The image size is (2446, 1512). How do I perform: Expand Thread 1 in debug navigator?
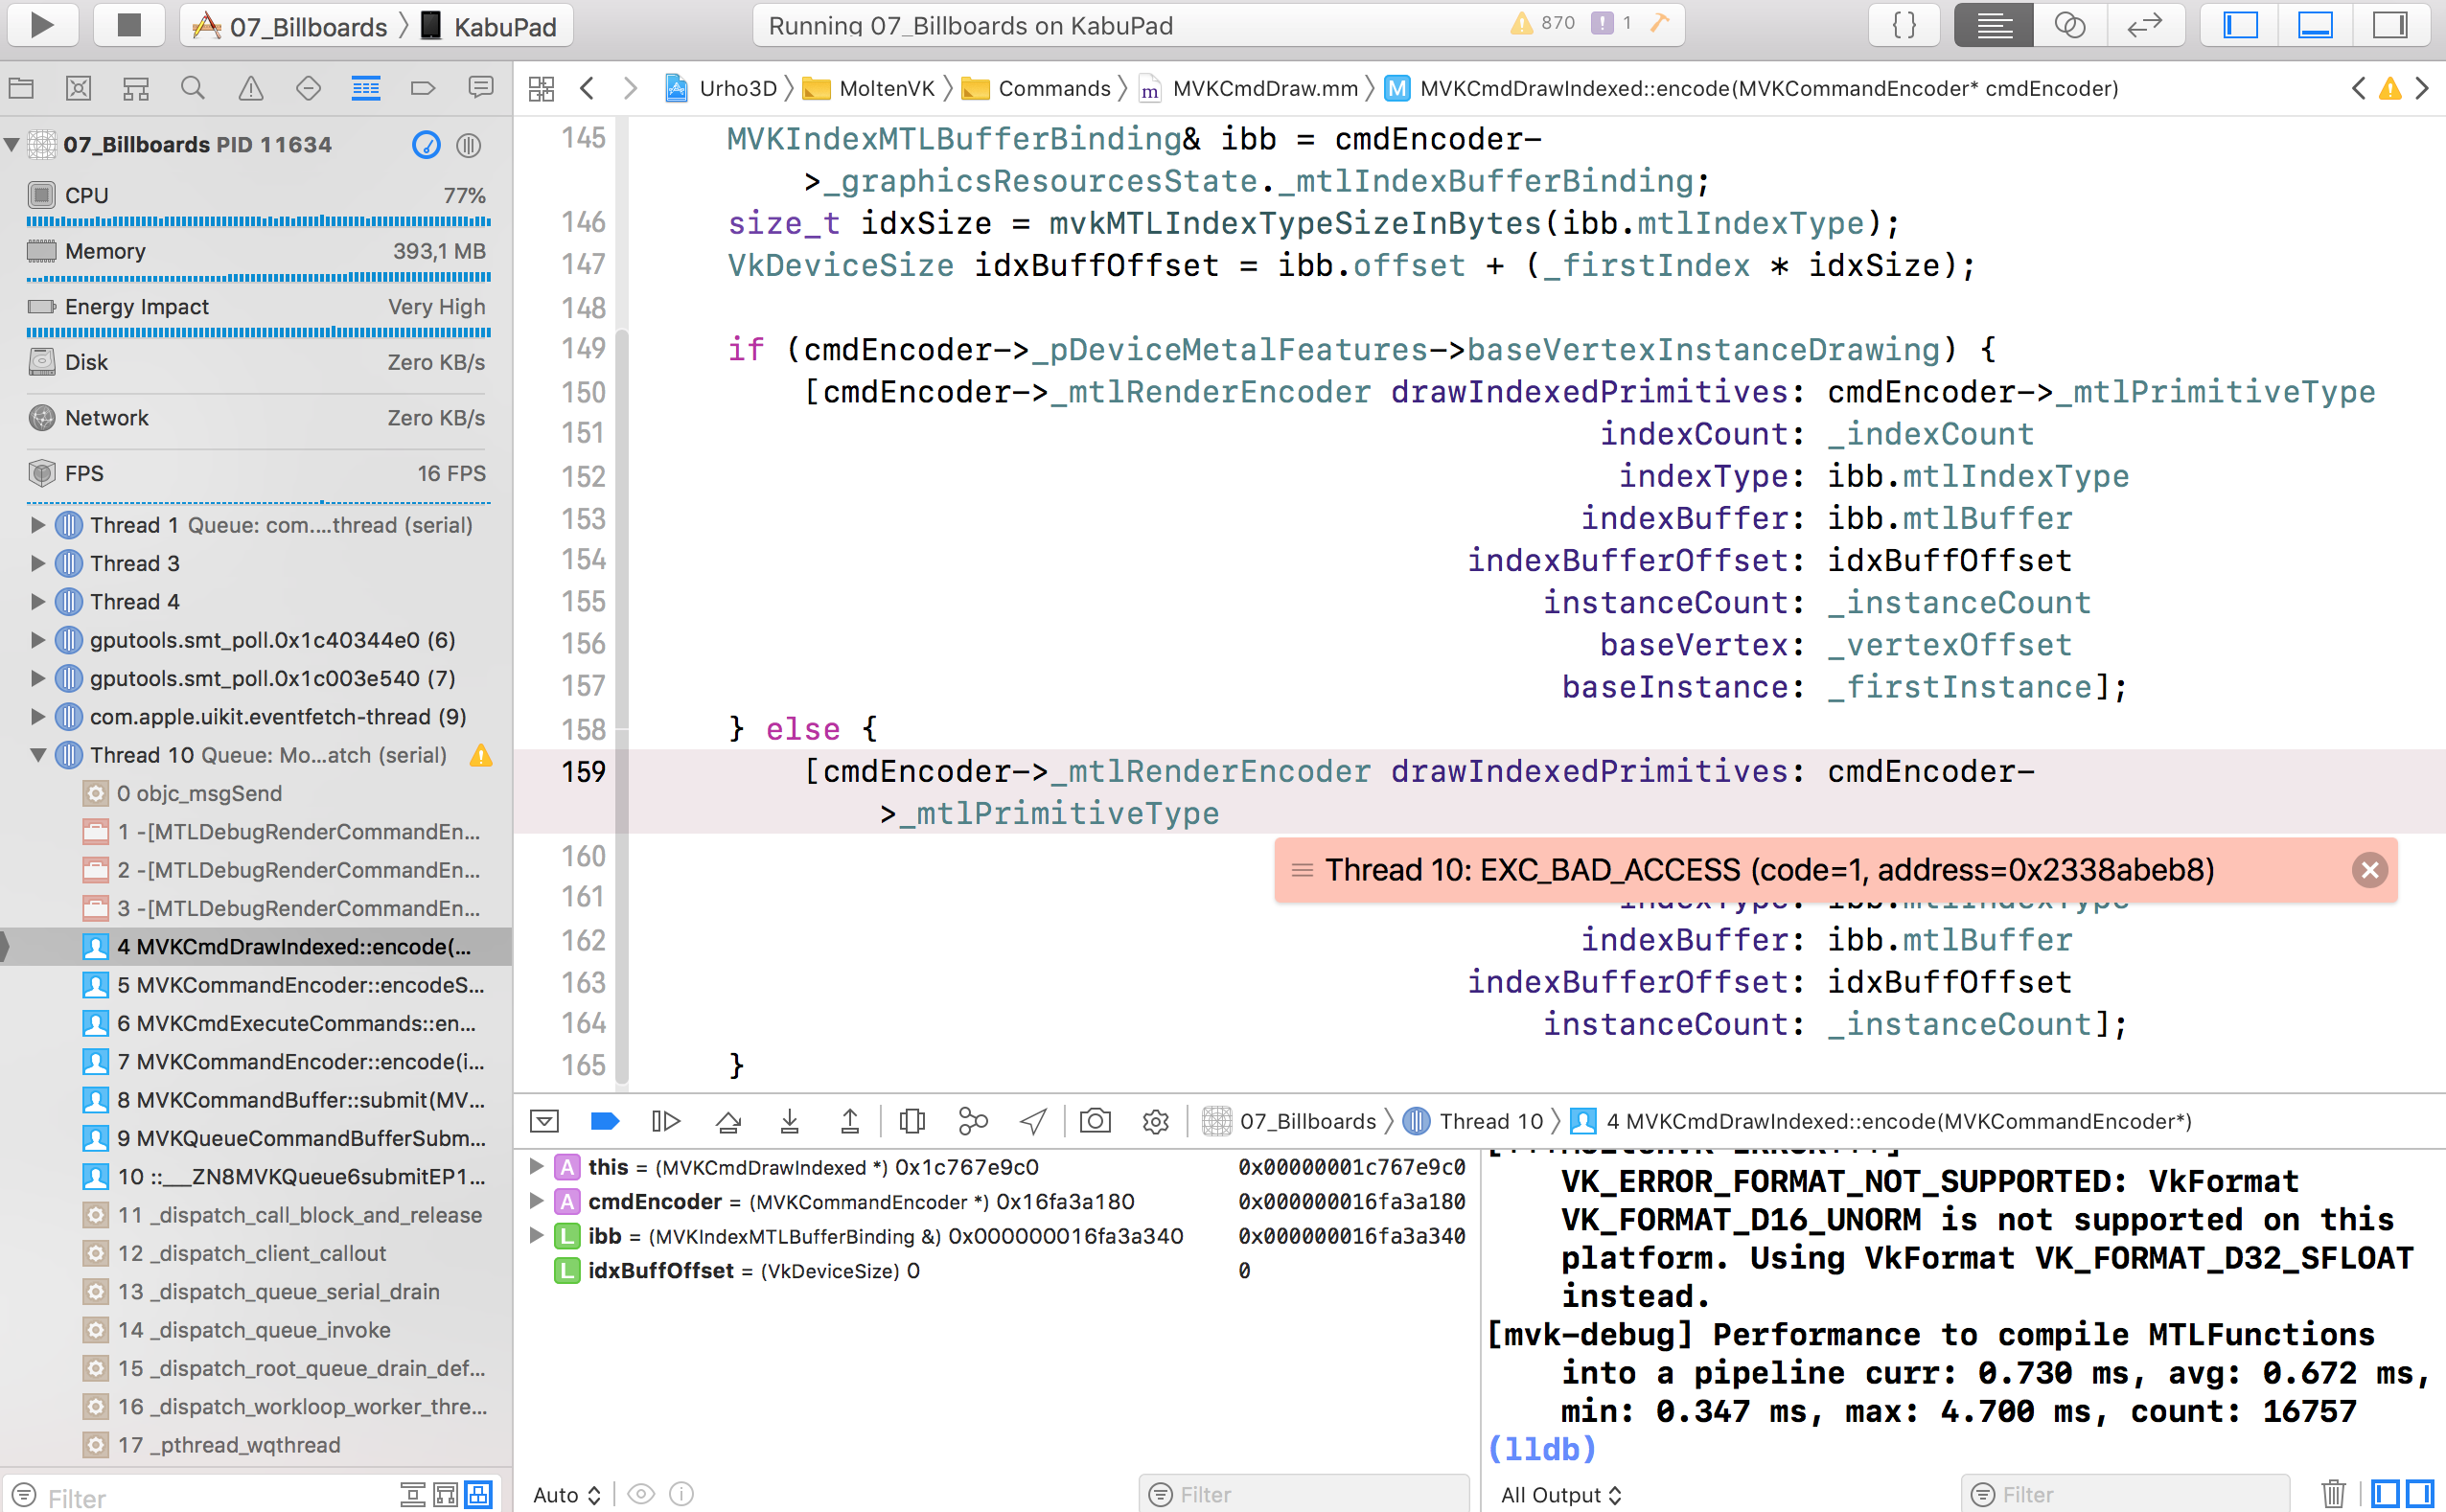pos(38,524)
